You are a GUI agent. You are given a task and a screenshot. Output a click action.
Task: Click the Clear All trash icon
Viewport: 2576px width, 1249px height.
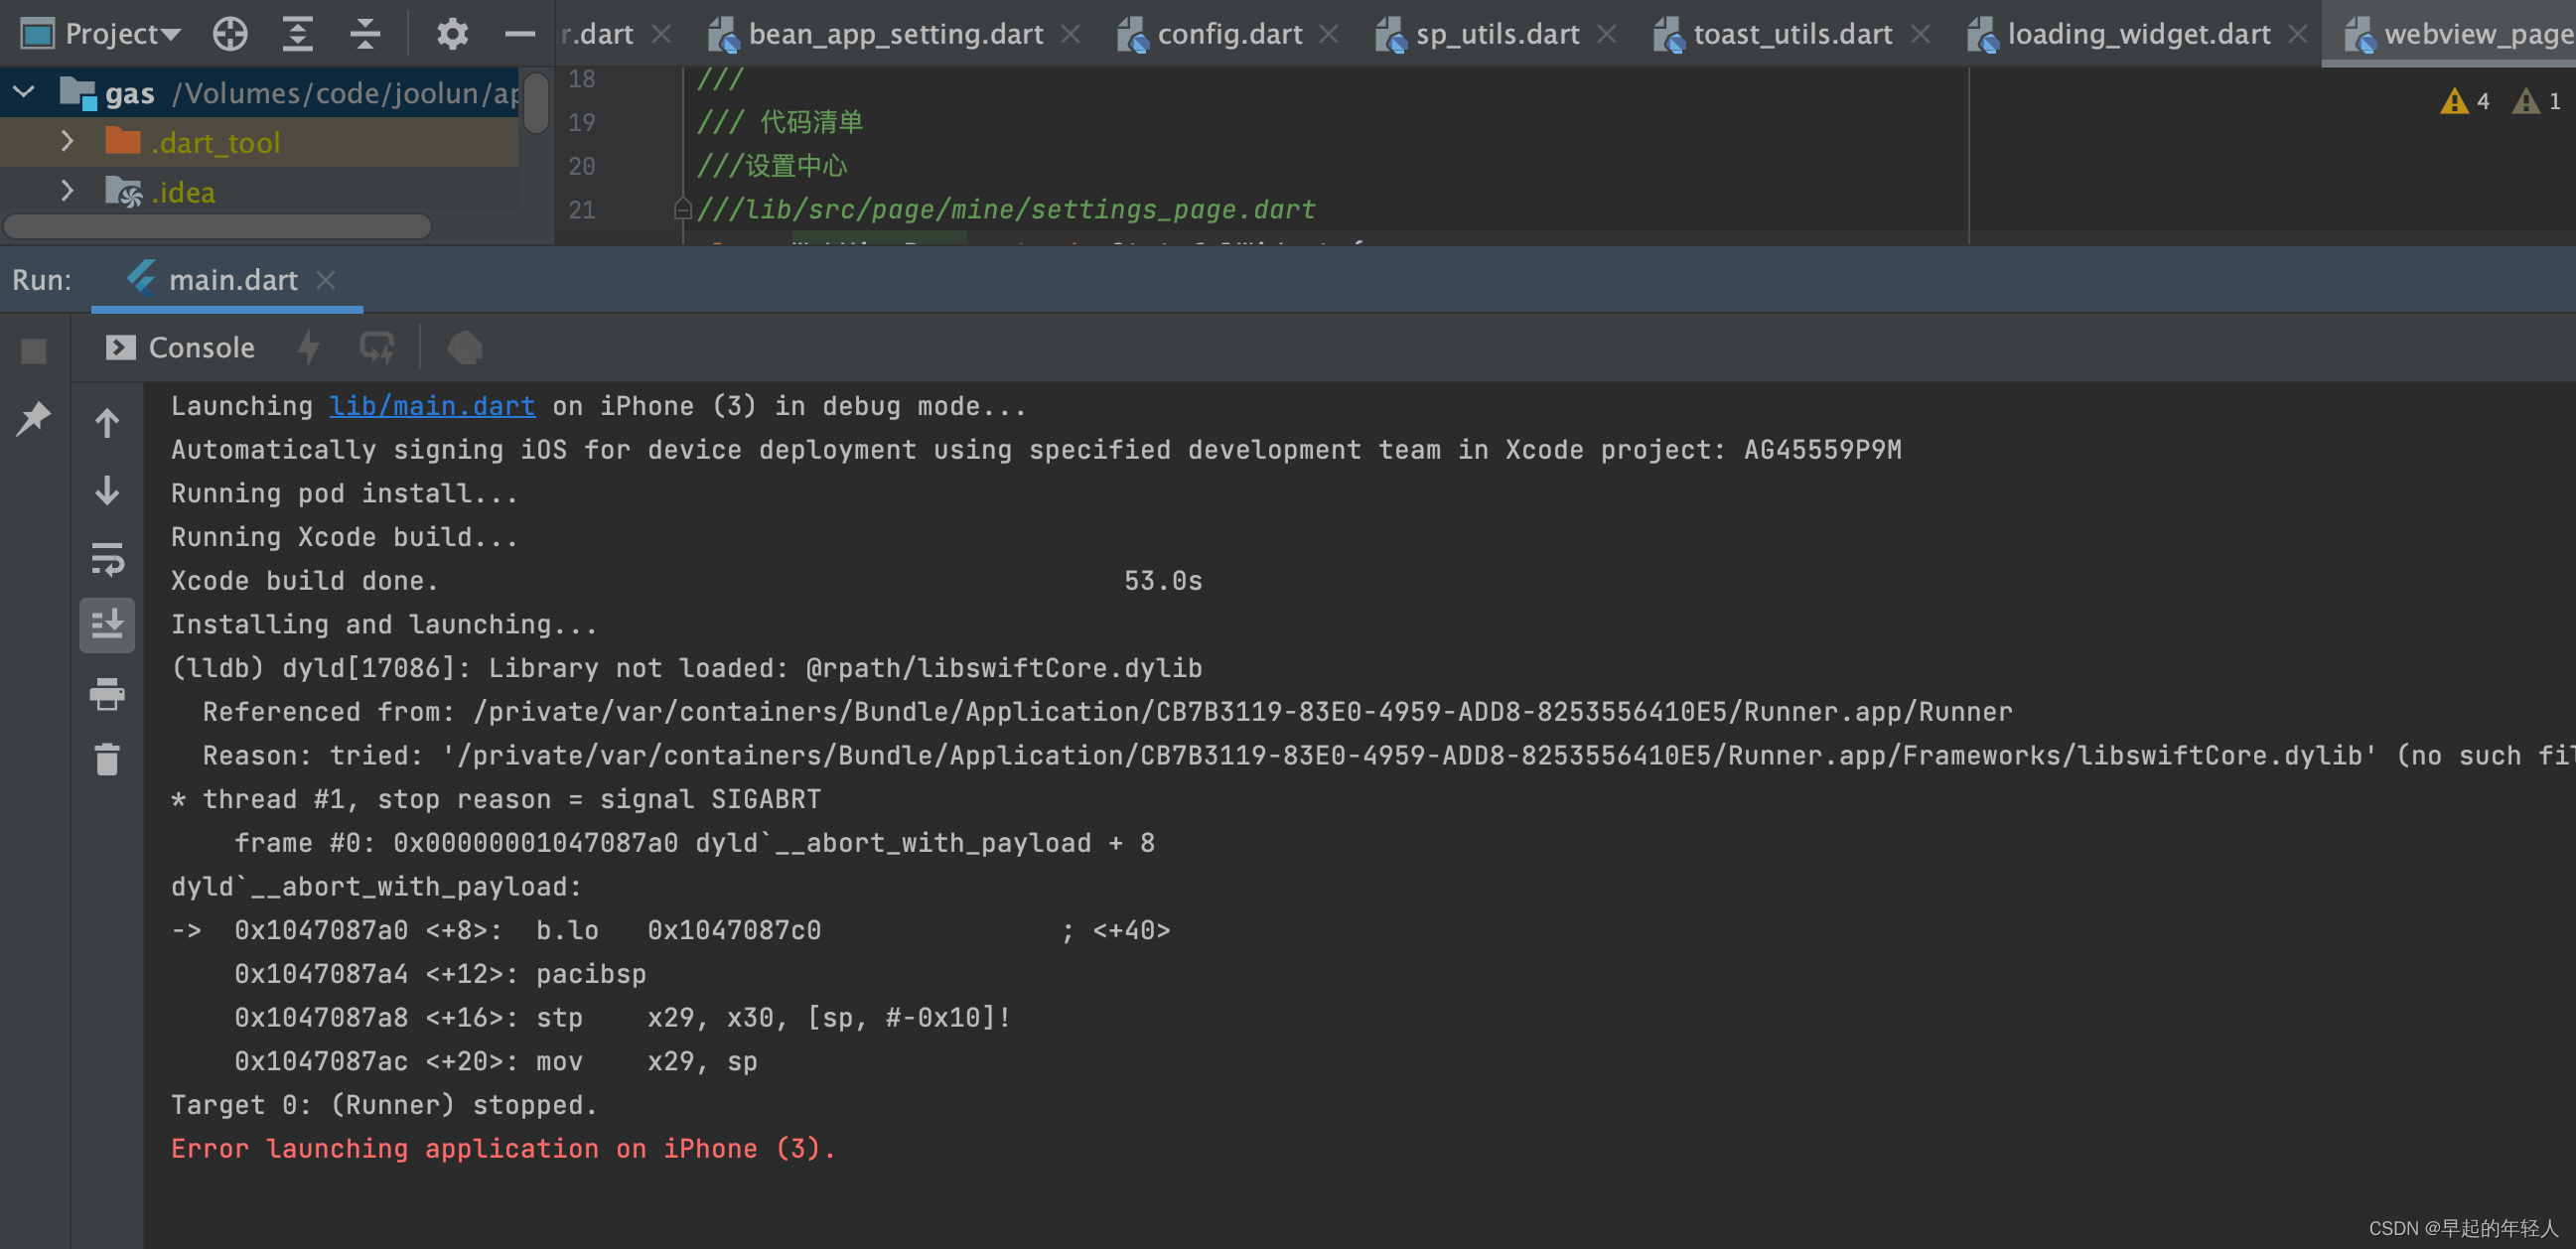[x=107, y=760]
